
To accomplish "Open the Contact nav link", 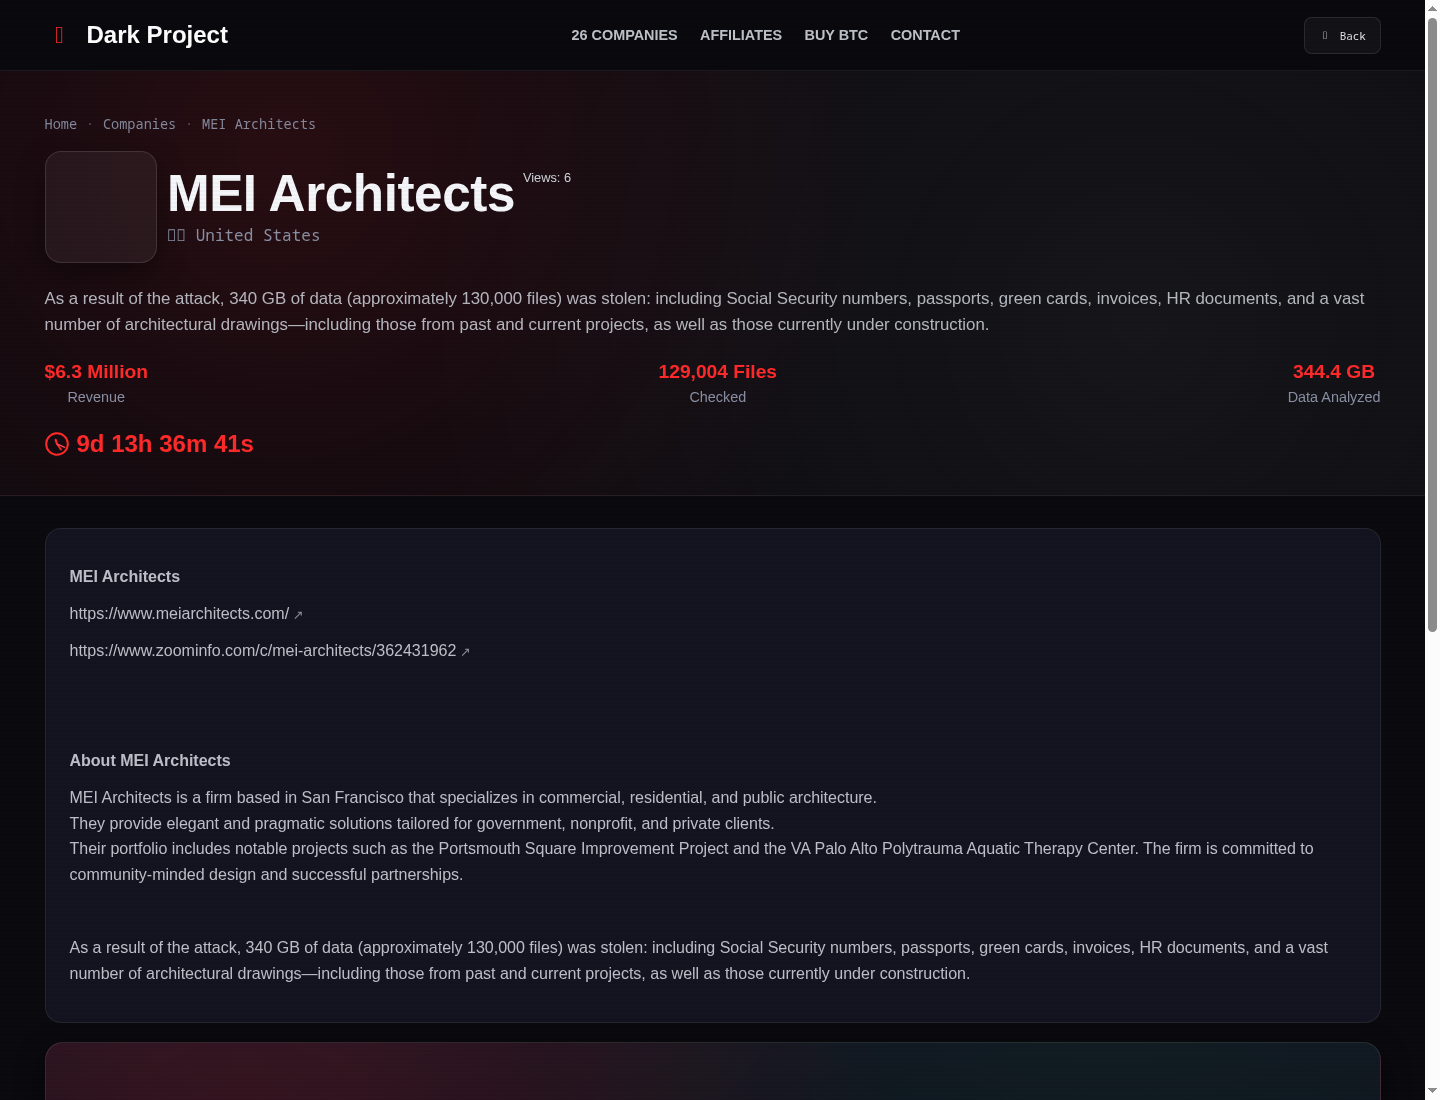I will pos(925,35).
